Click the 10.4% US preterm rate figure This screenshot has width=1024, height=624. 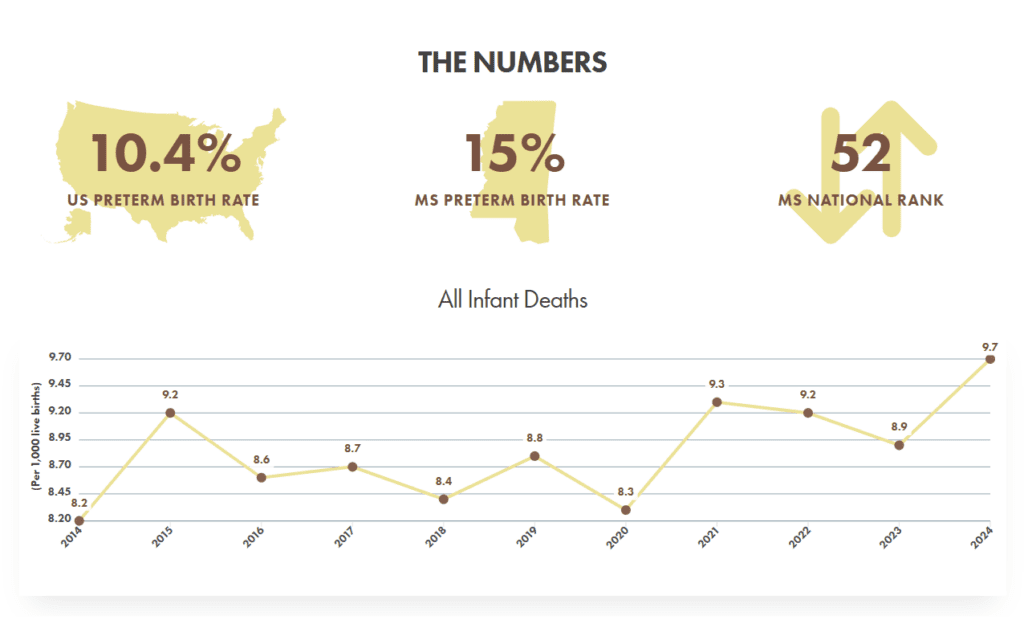click(165, 153)
